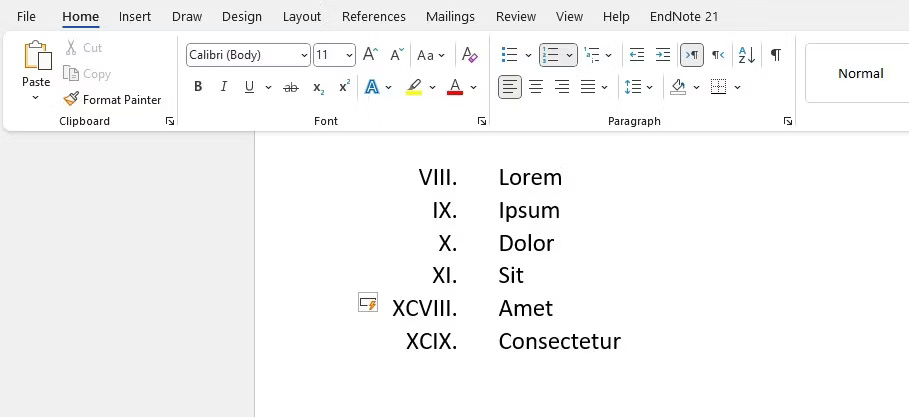
Task: Expand bullet library dropdown arrow
Action: (x=528, y=56)
